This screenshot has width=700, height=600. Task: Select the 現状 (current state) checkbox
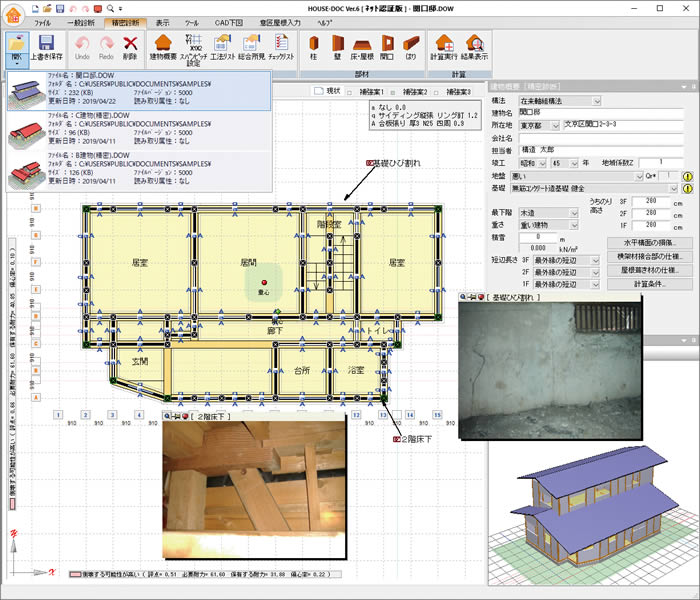point(320,91)
